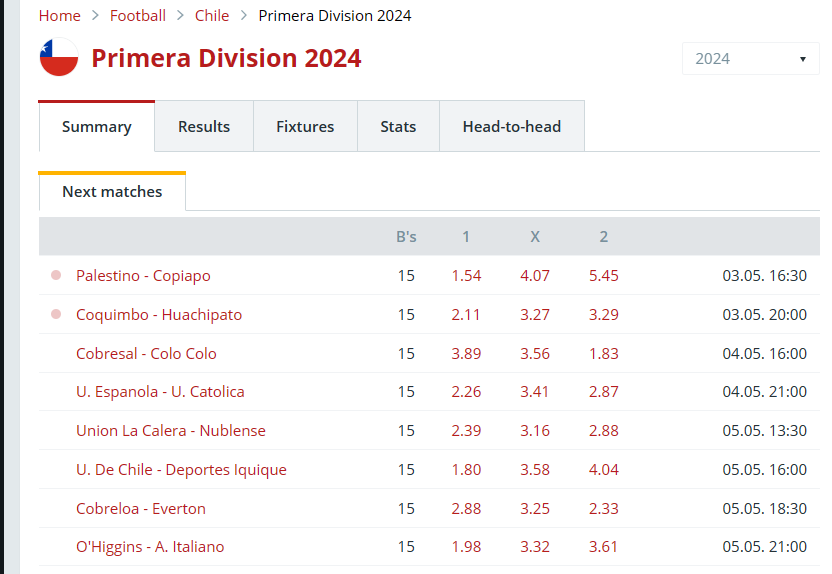Click draw odds 3.16 for Union La Calera match
The image size is (832, 574).
[534, 430]
